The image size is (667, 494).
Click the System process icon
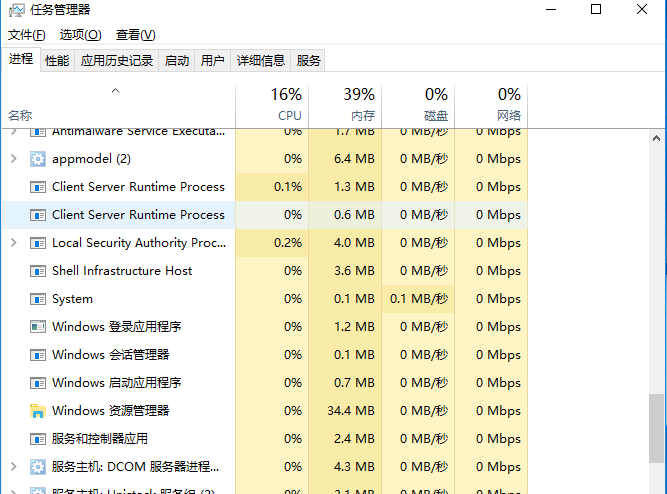[38, 299]
